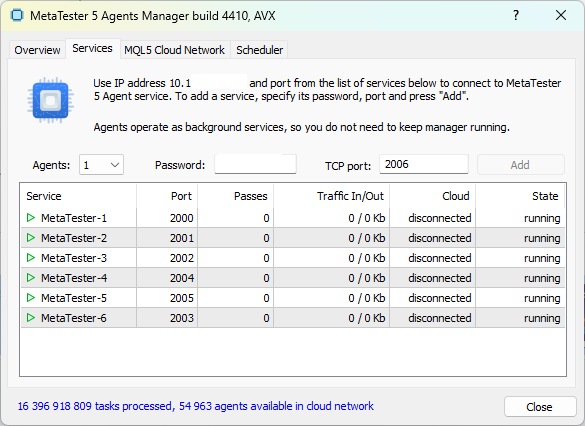Click the green play icon beside MetaTester-3

coord(31,258)
